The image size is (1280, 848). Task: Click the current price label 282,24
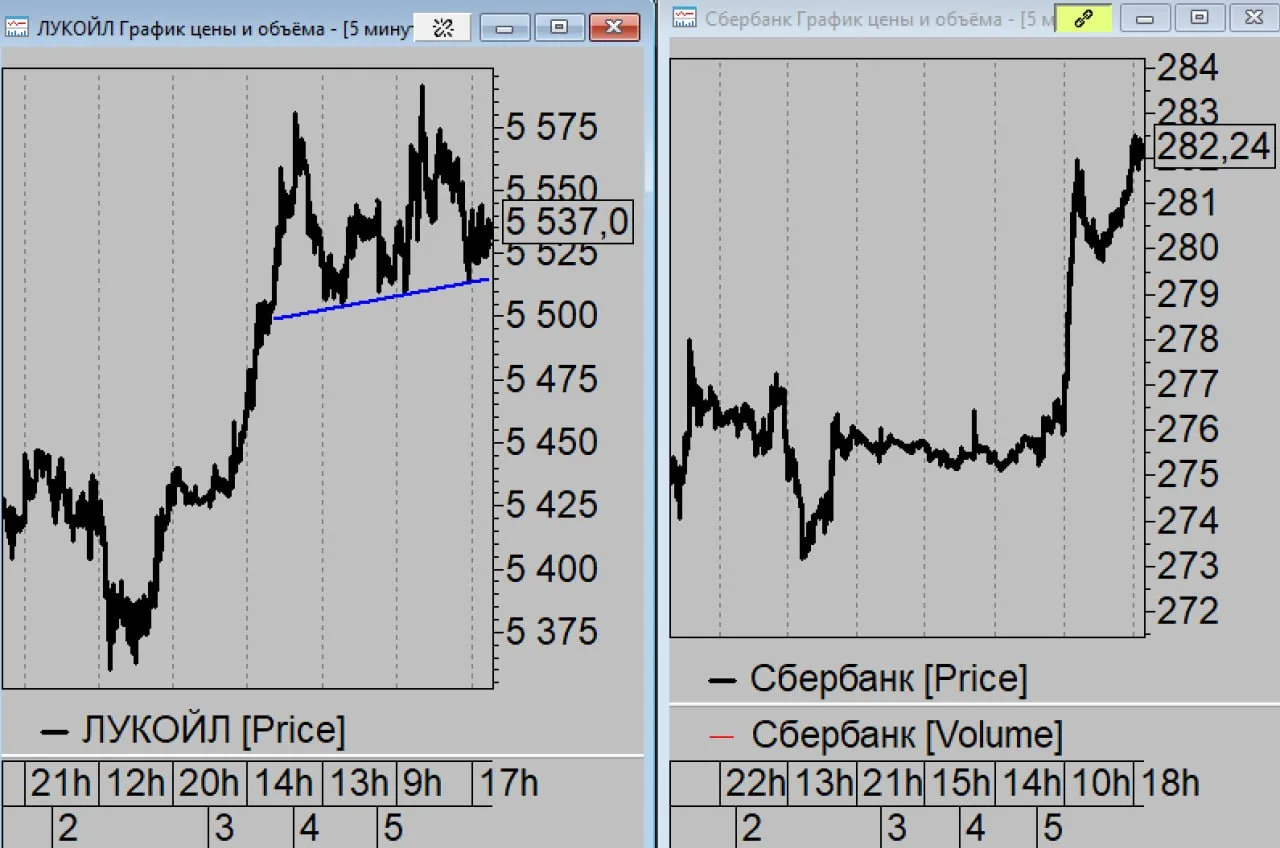tap(1213, 147)
